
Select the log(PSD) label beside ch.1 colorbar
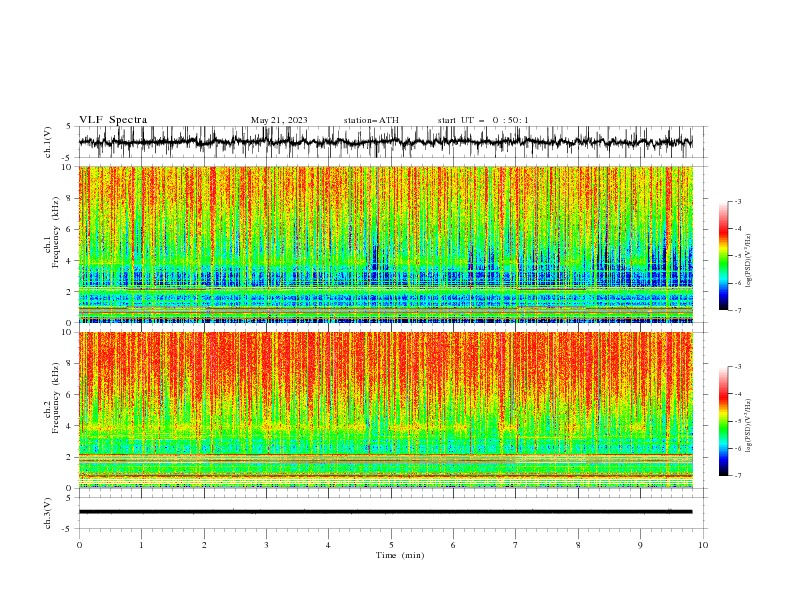coord(748,261)
